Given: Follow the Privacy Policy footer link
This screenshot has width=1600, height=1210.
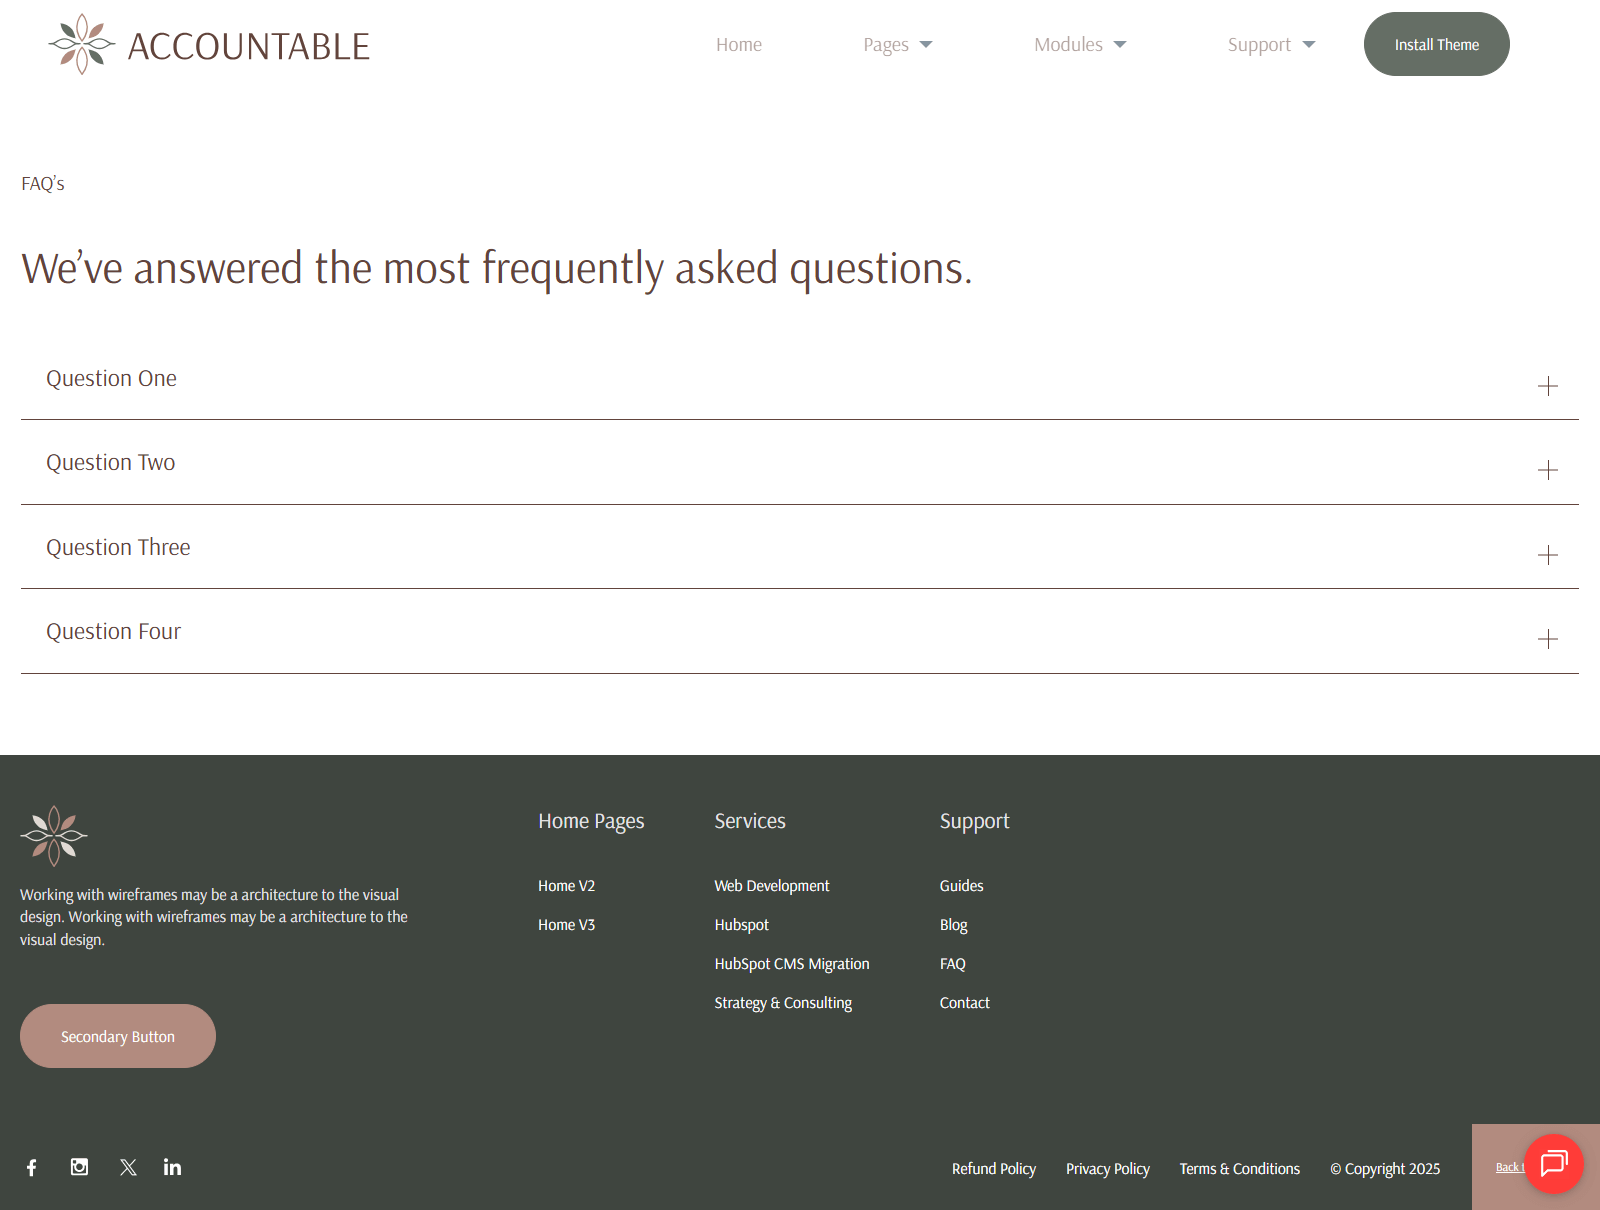Looking at the screenshot, I should click(x=1107, y=1169).
